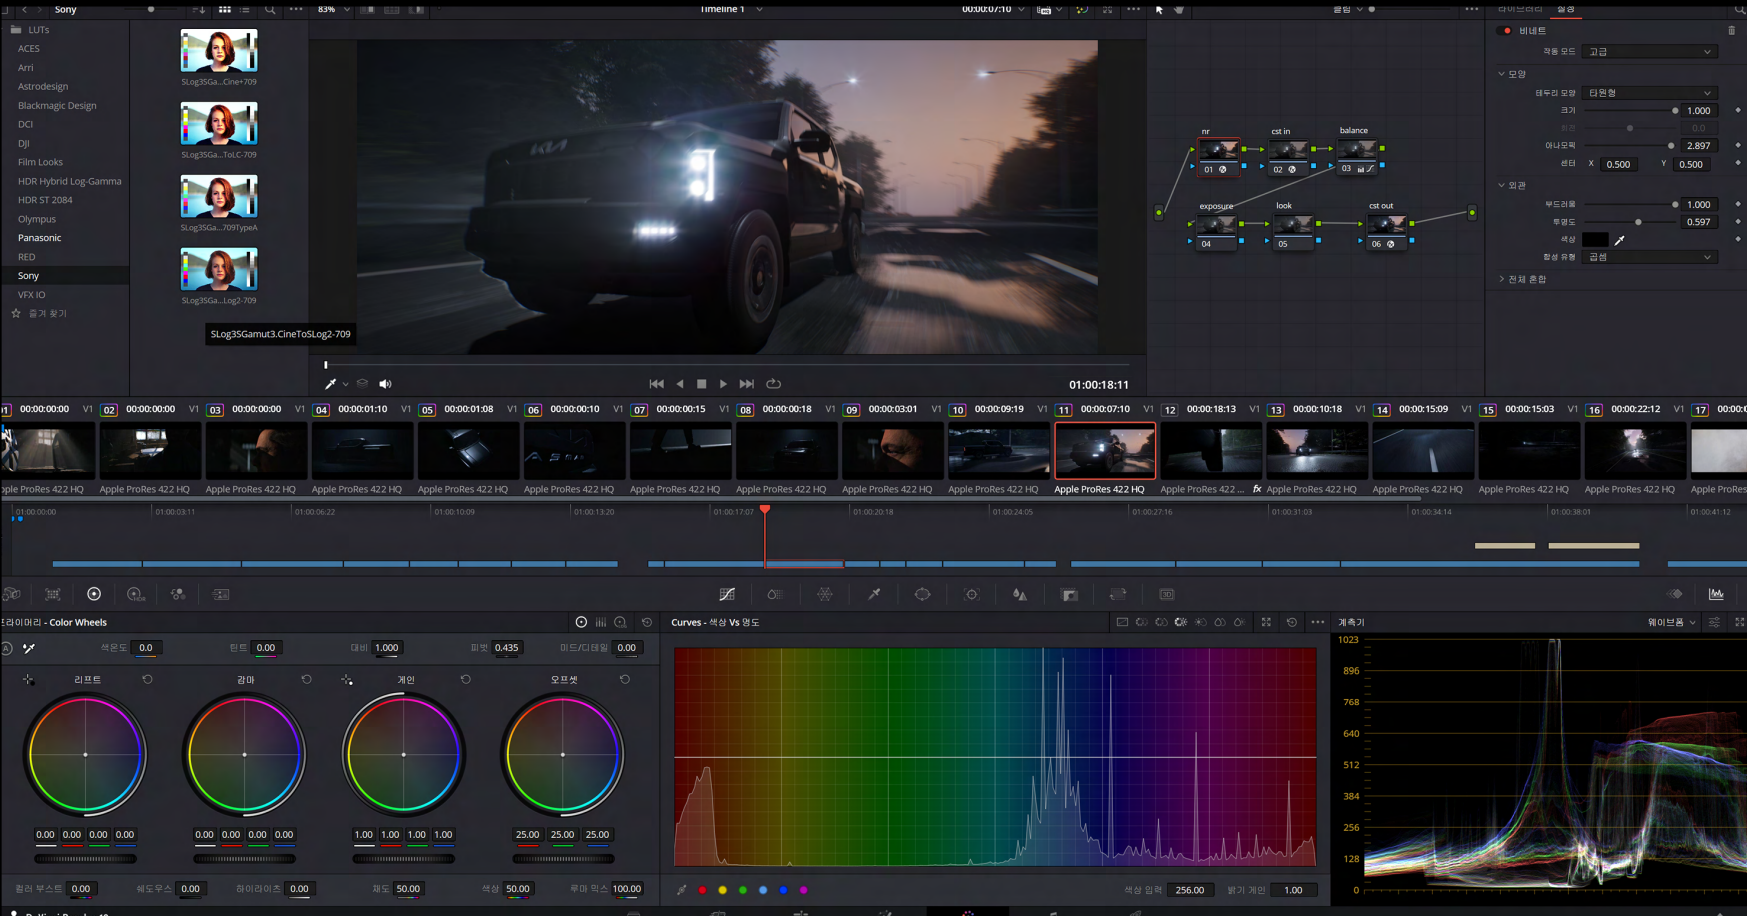1747x916 pixels.
Task: Collapse the appearance section
Action: pyautogui.click(x=1502, y=185)
